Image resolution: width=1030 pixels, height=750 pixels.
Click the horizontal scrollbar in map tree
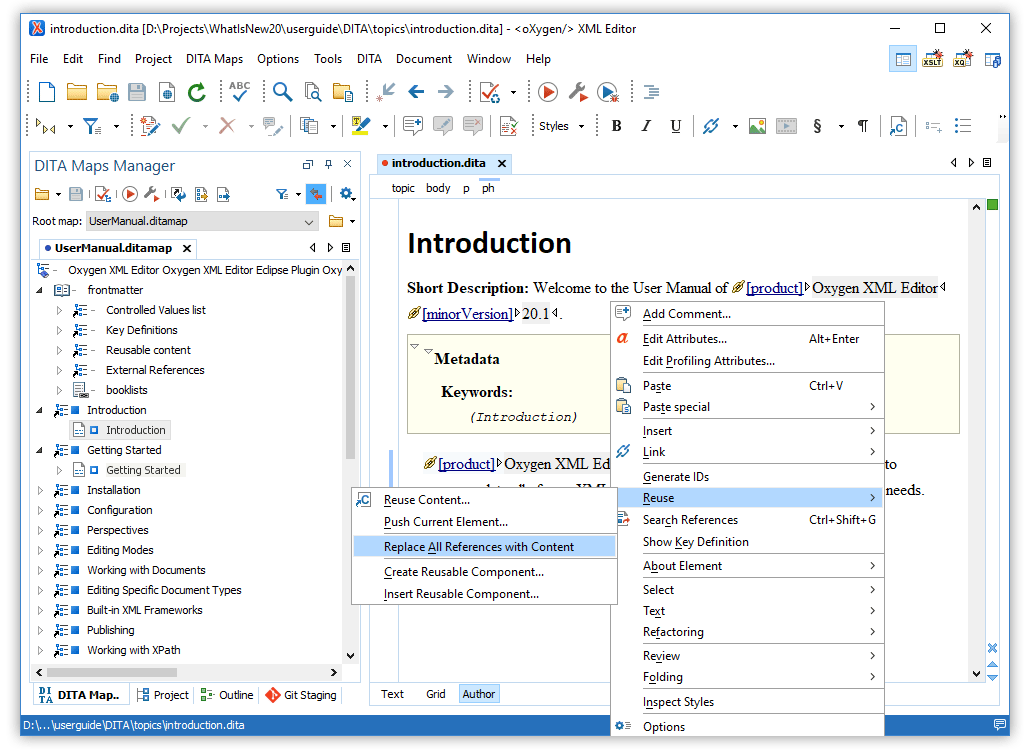pos(112,673)
